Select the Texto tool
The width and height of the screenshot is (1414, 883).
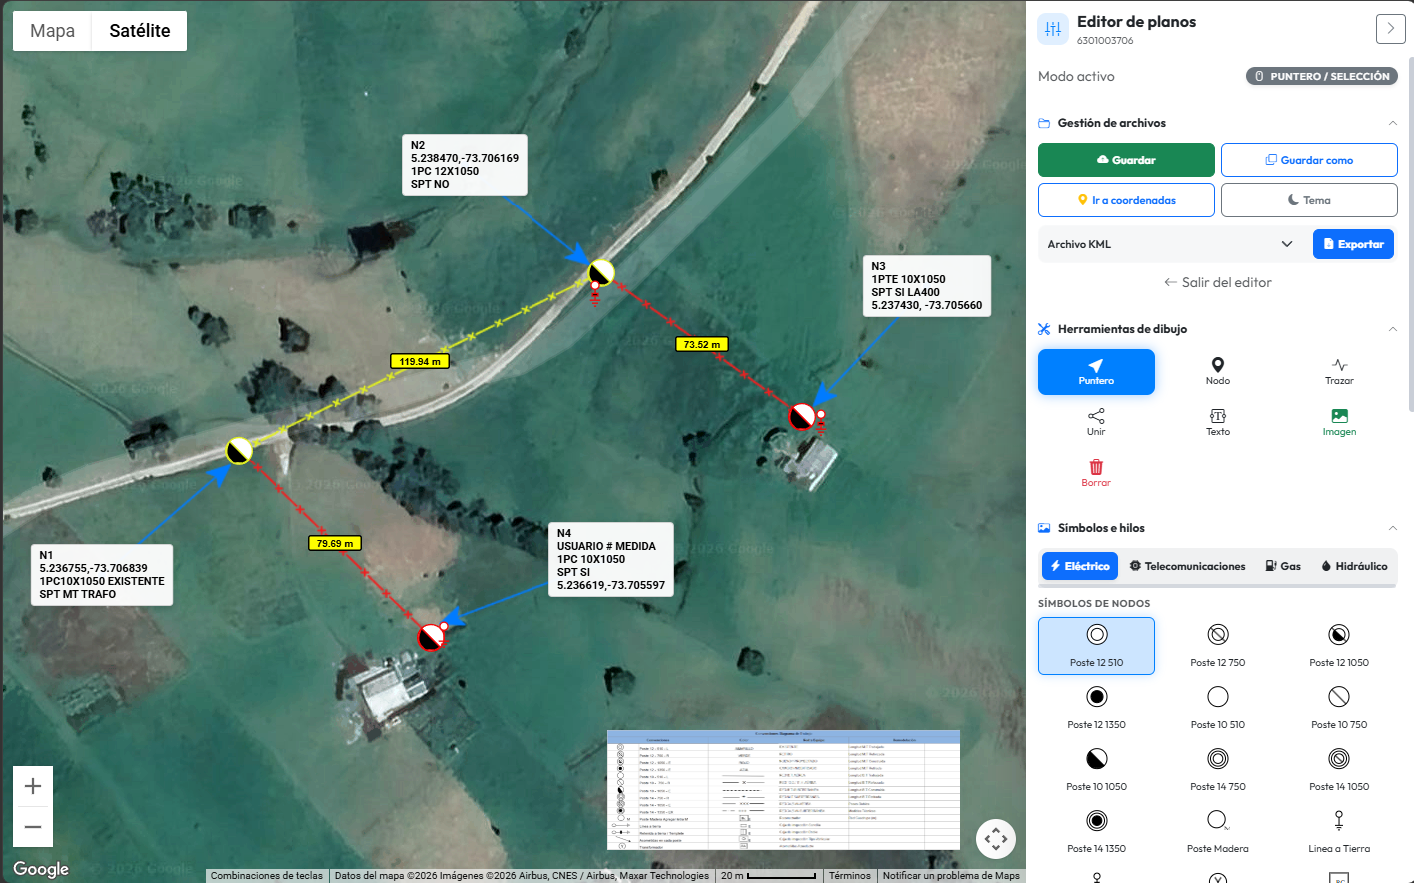[x=1217, y=423]
